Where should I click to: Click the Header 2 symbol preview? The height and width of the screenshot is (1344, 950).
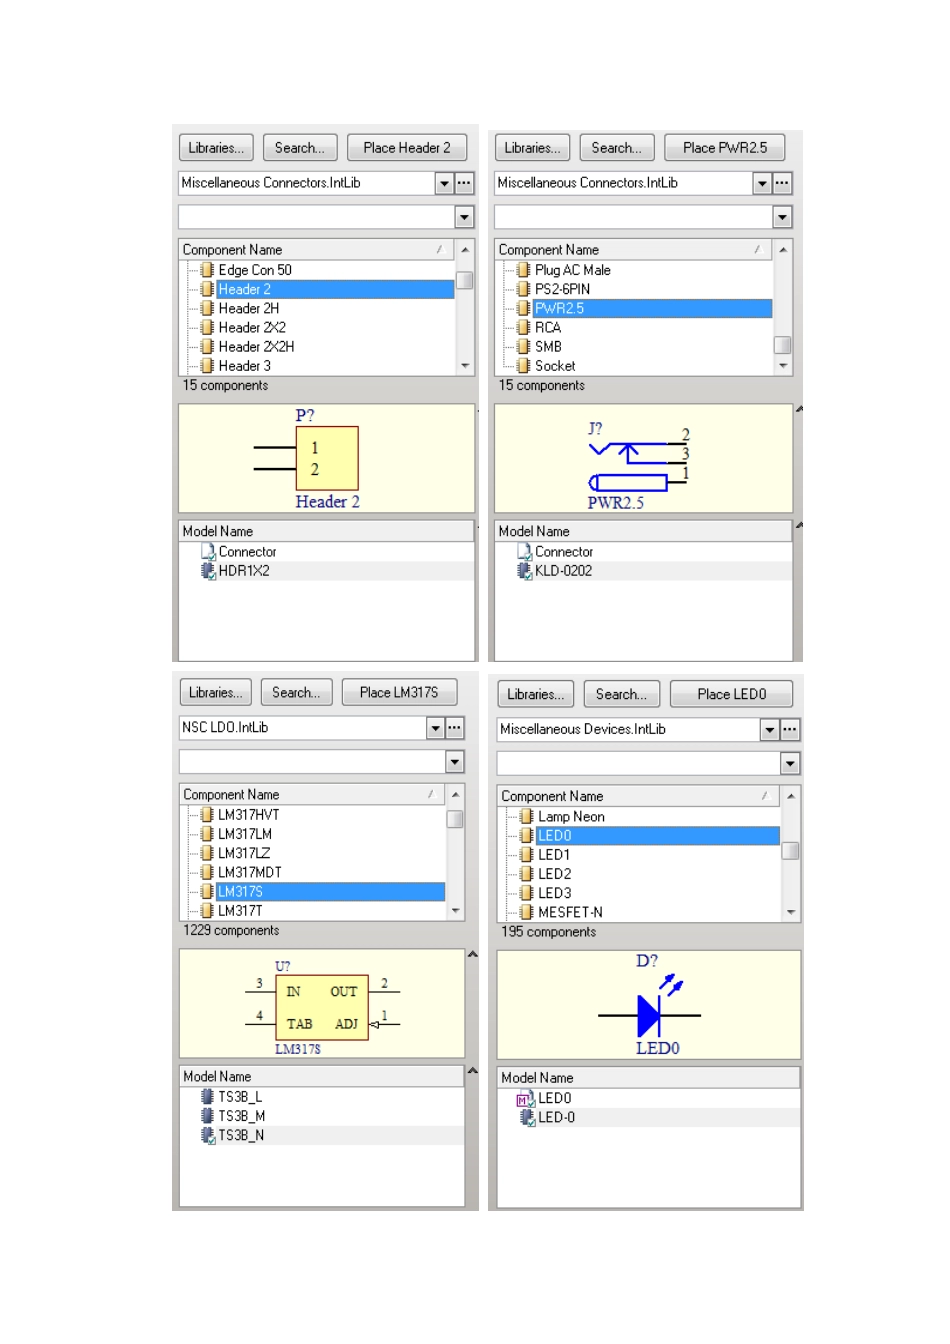[326, 459]
